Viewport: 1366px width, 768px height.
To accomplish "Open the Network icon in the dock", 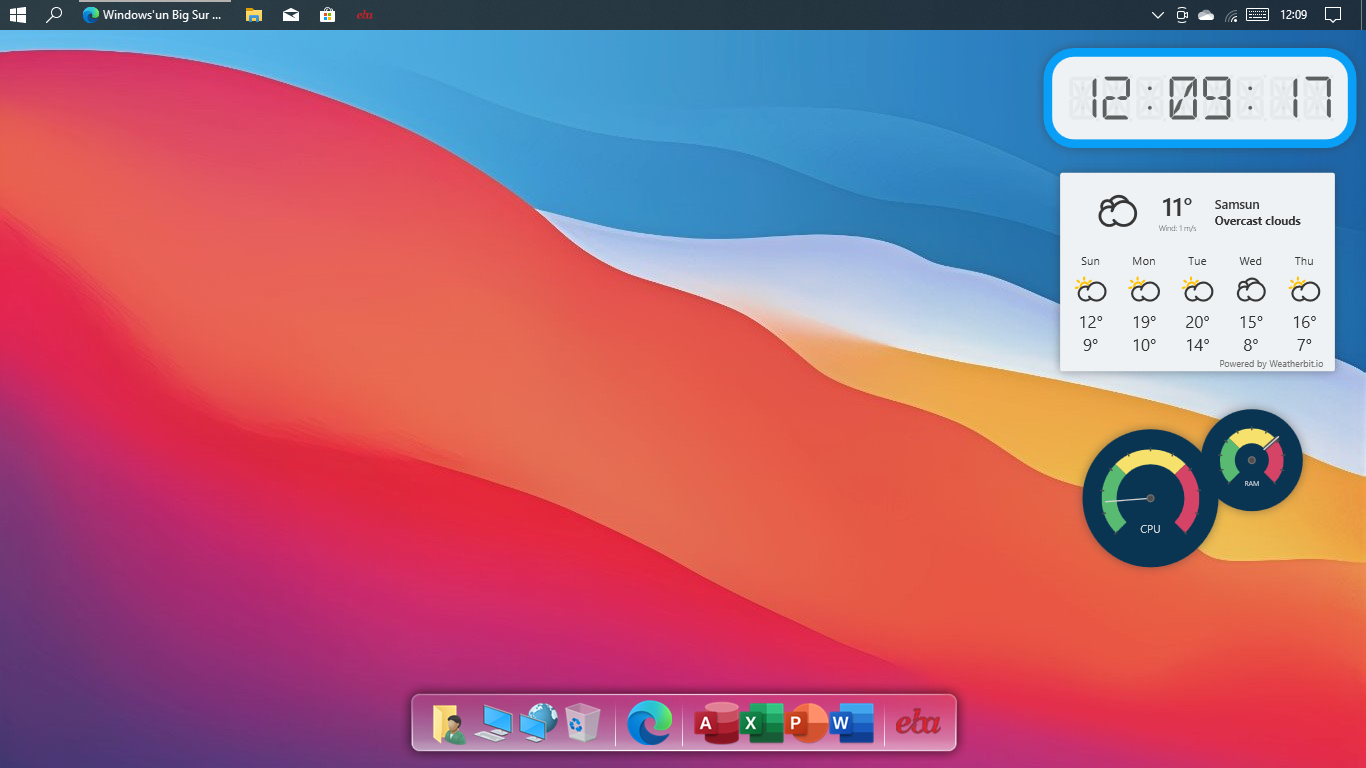I will tap(538, 723).
